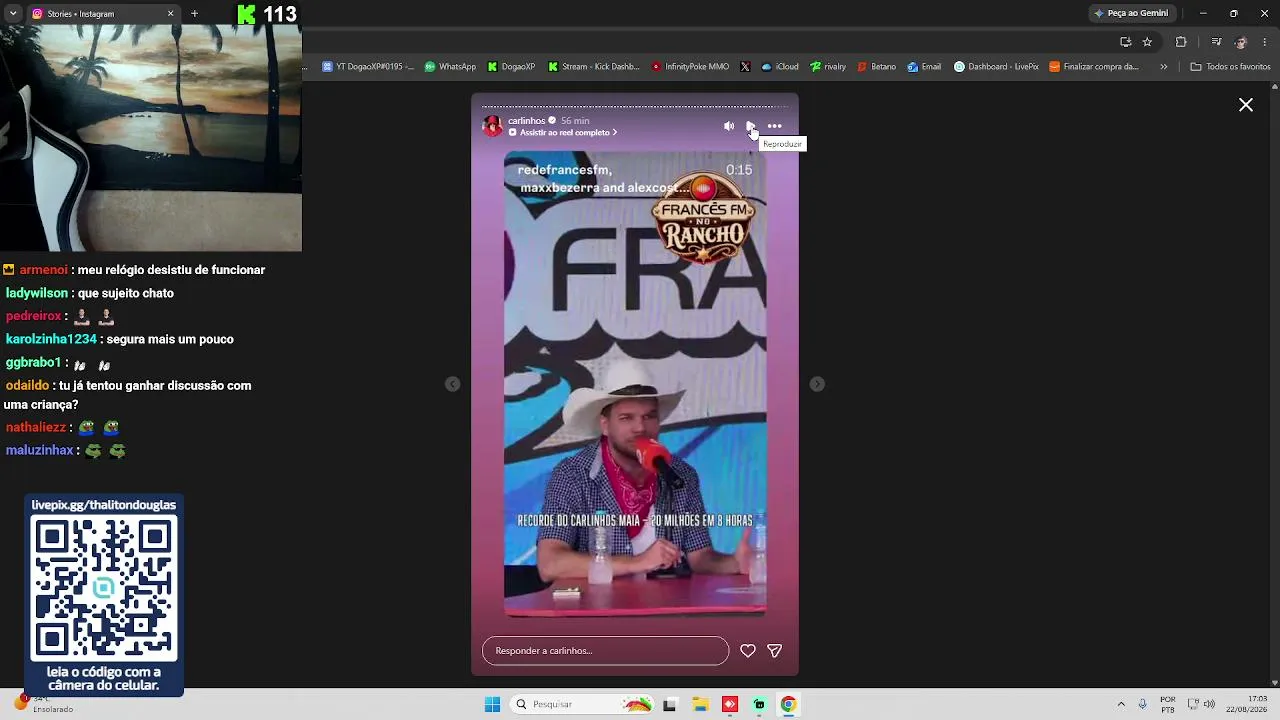Expand the hidden bookmarks overflow chevron

point(1163,67)
